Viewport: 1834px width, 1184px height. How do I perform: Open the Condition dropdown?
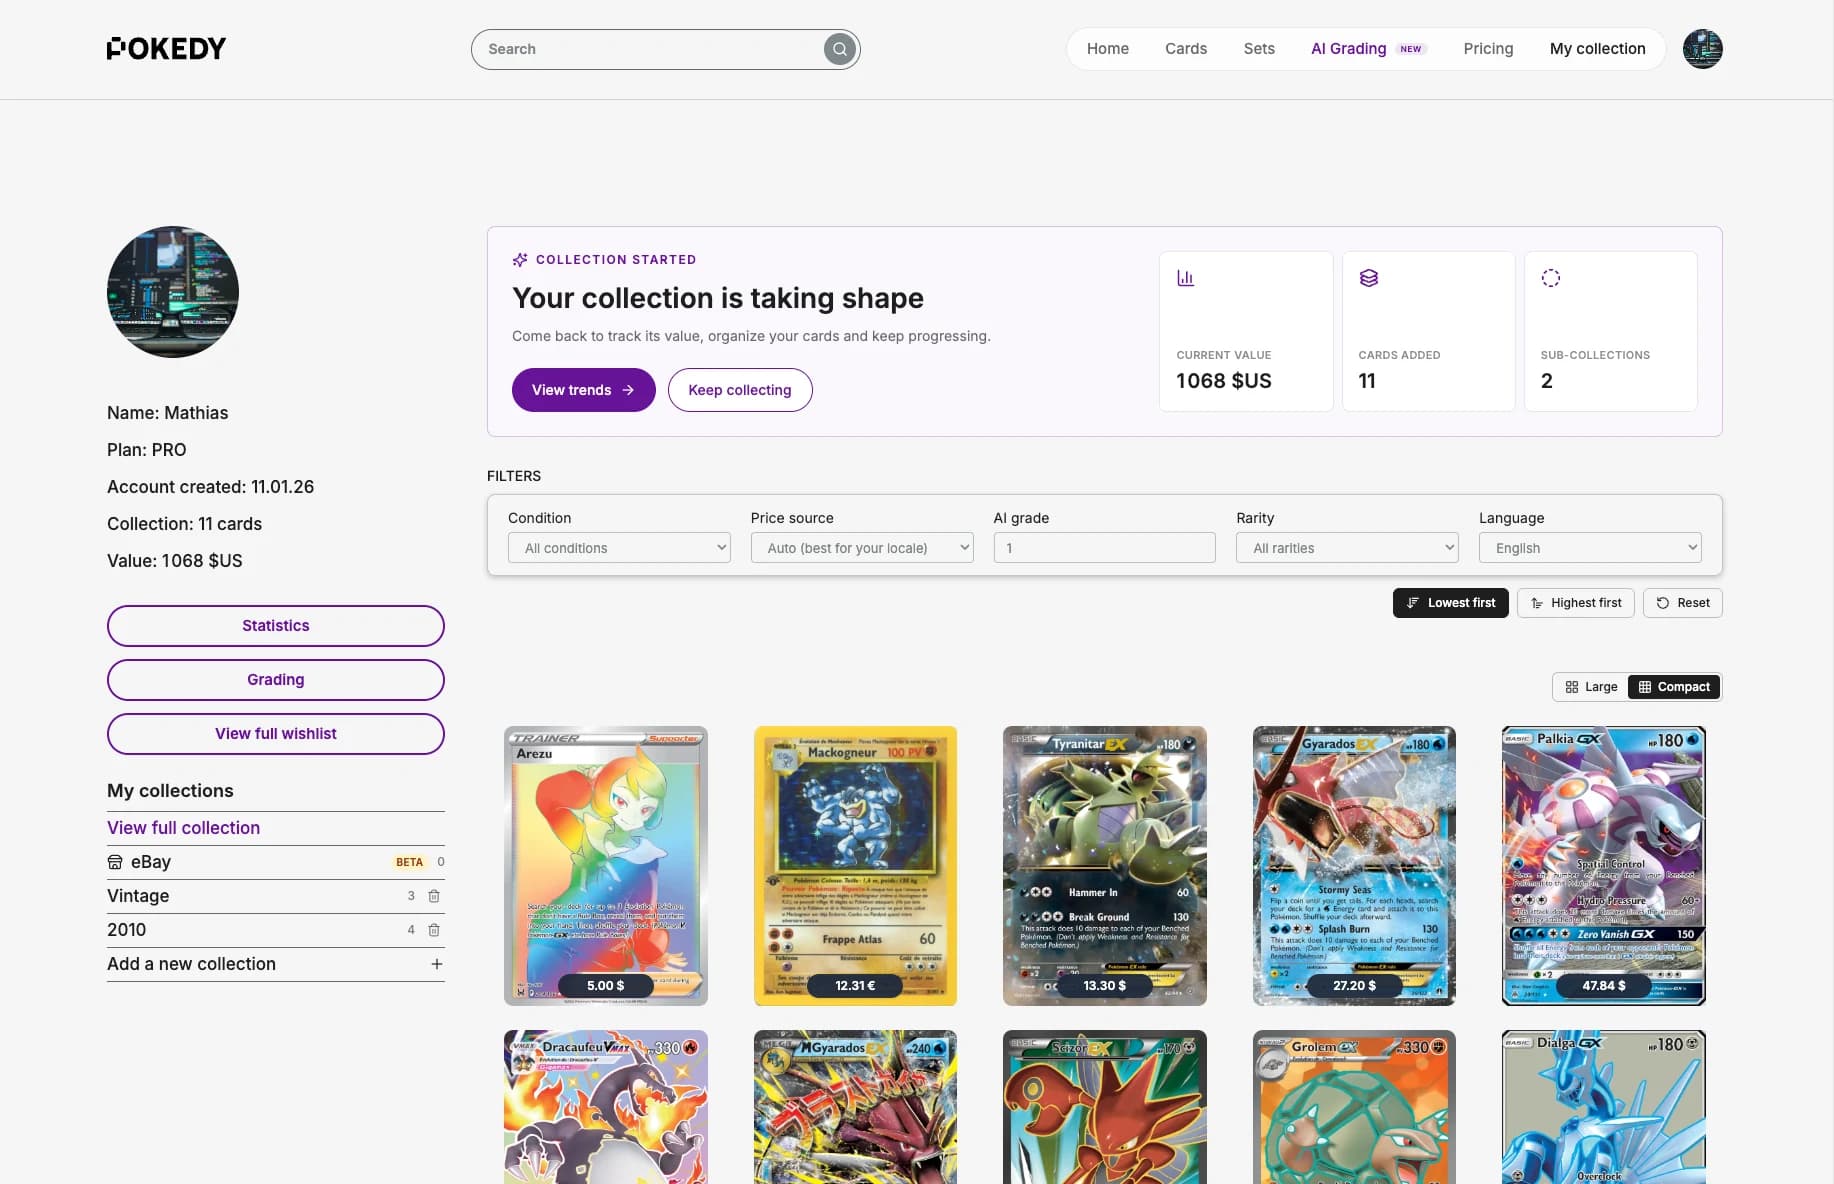[x=619, y=548]
